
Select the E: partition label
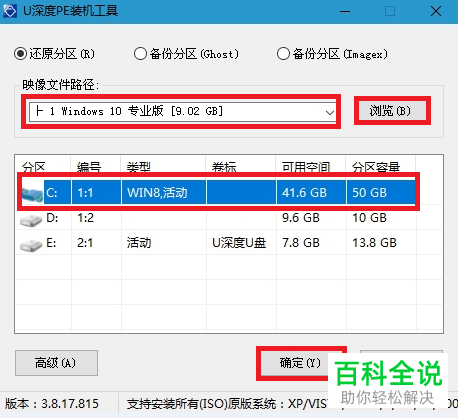51,243
